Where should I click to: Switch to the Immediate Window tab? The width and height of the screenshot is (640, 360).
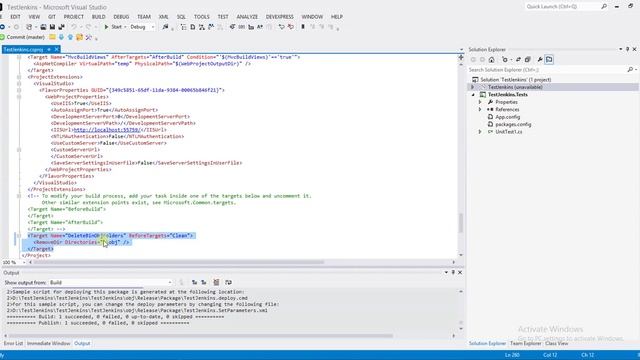49,344
